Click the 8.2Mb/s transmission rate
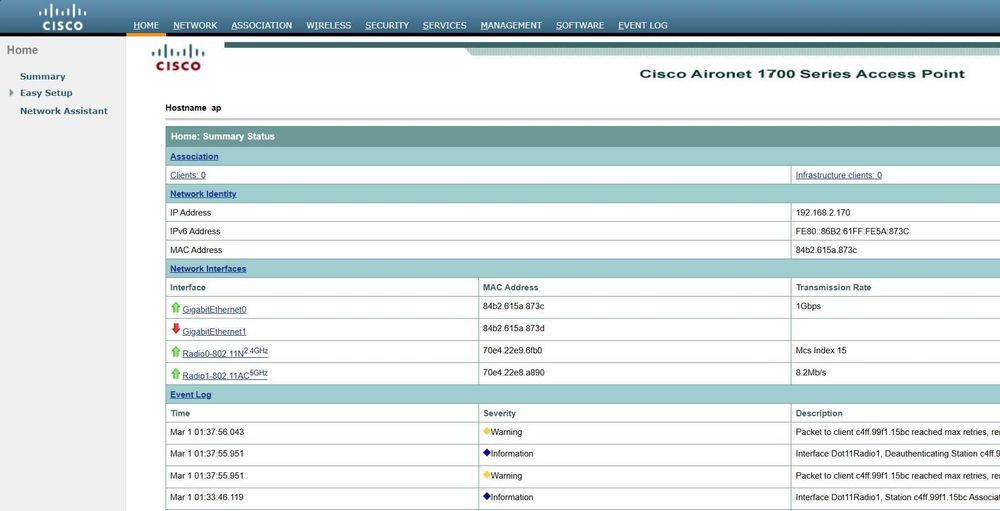Screen dimensions: 1000x511 811,372
